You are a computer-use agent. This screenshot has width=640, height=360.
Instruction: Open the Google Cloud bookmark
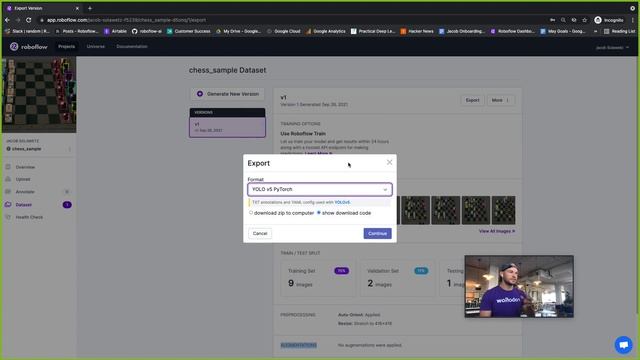pos(284,31)
